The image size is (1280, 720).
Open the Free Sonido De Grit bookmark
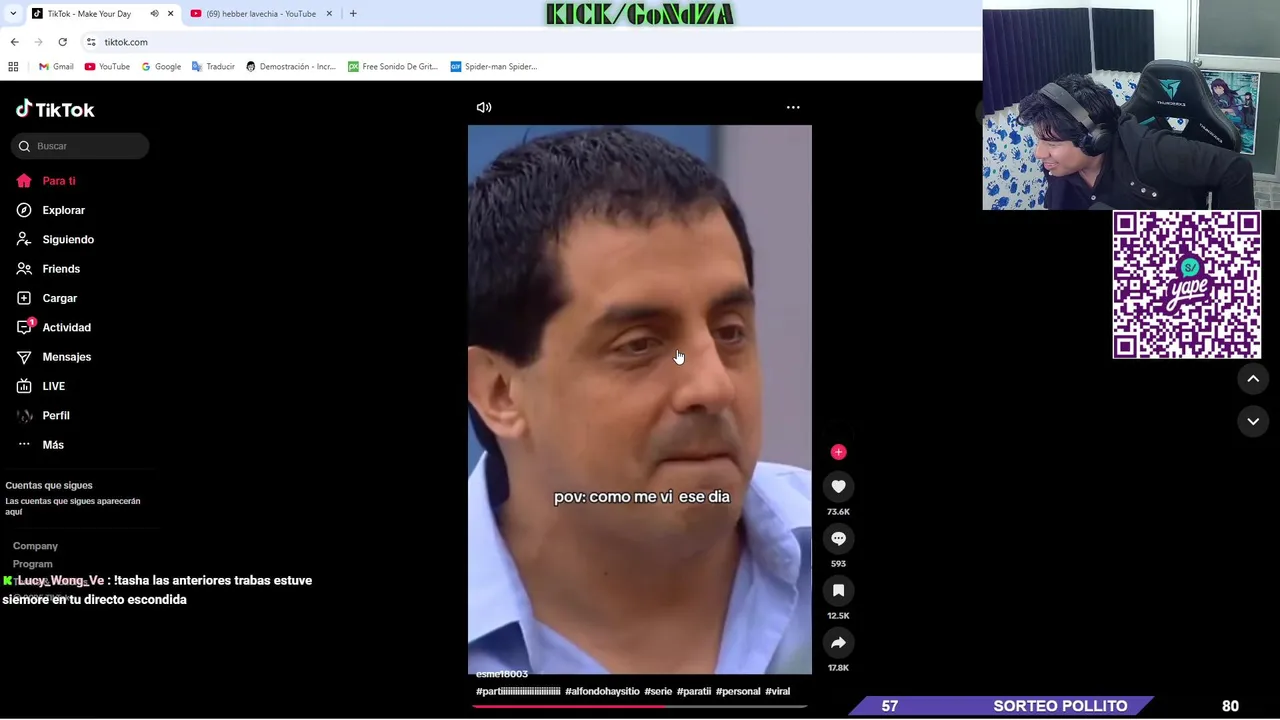[x=393, y=67]
